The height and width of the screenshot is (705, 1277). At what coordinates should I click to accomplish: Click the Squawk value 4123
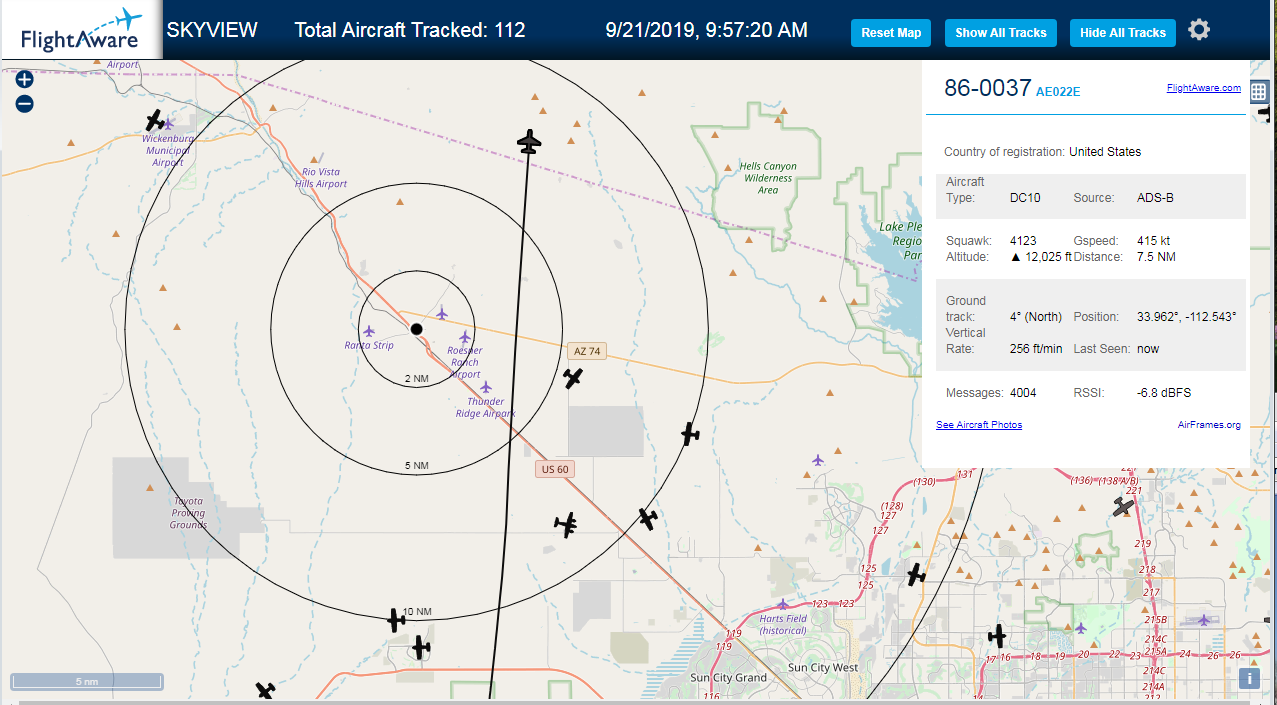click(1023, 241)
